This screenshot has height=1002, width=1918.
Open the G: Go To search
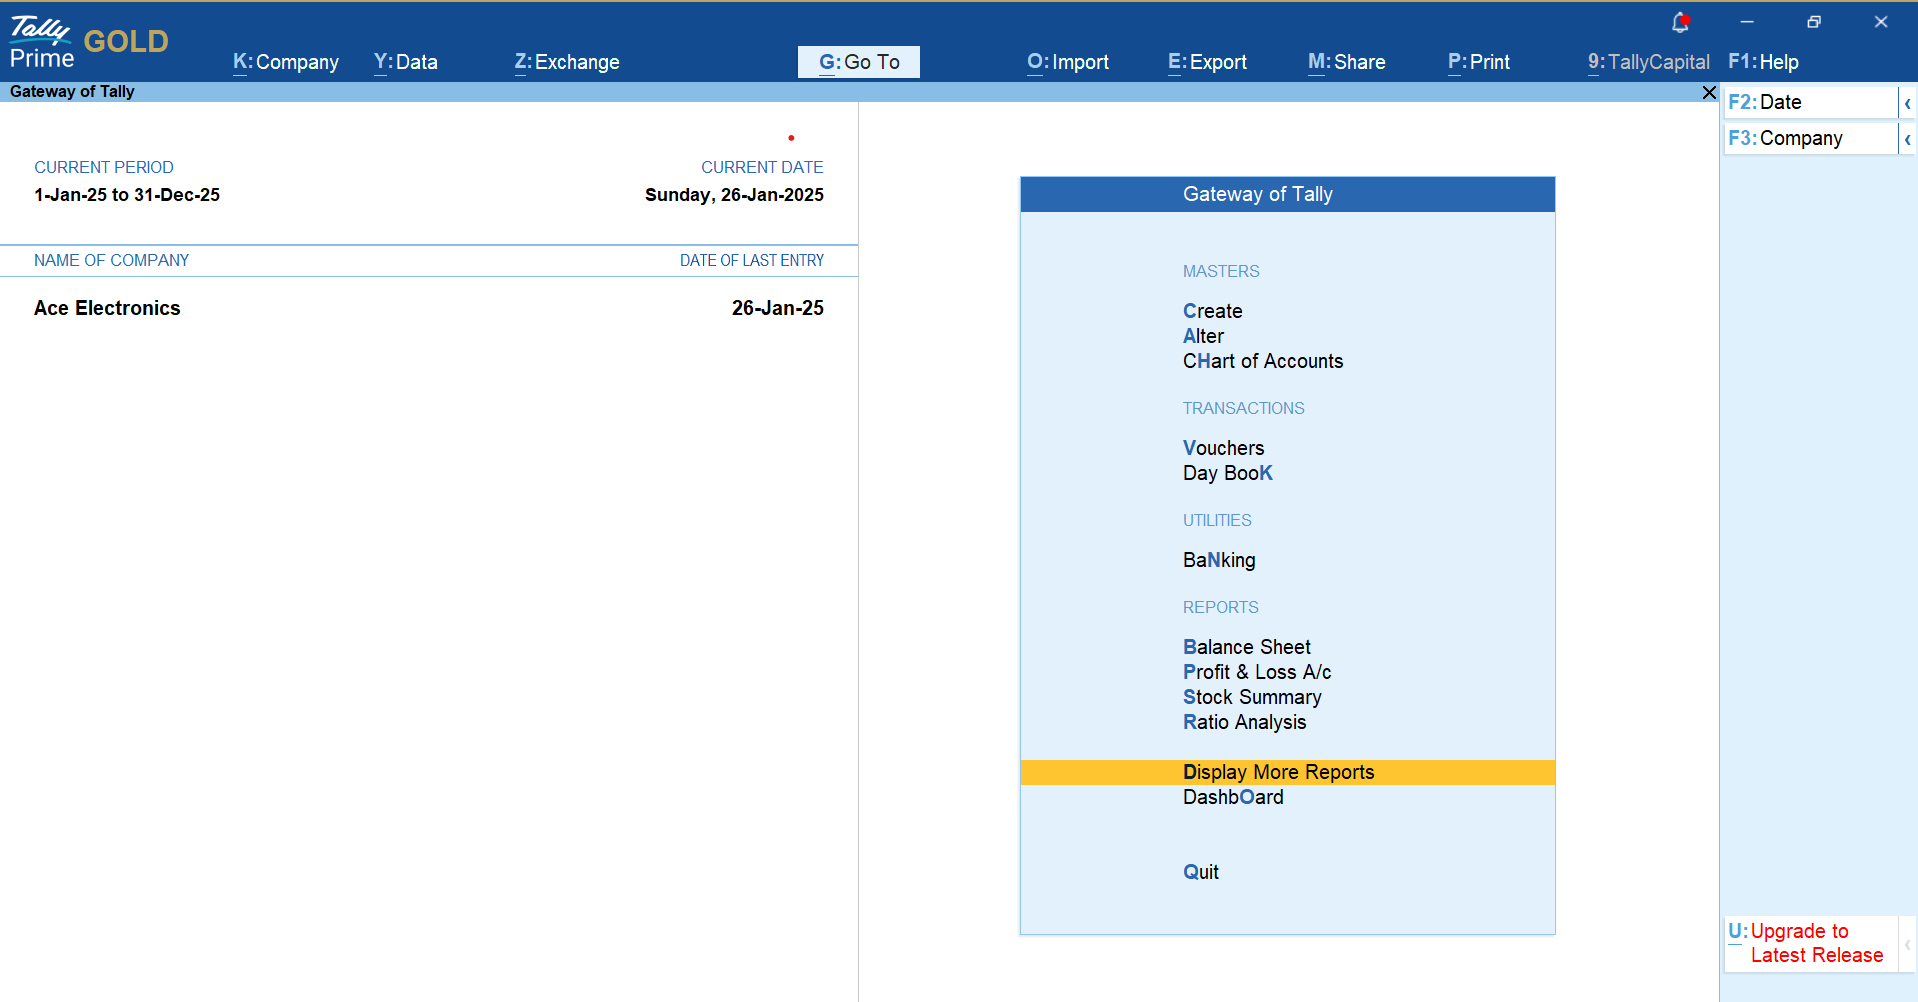[x=859, y=62]
